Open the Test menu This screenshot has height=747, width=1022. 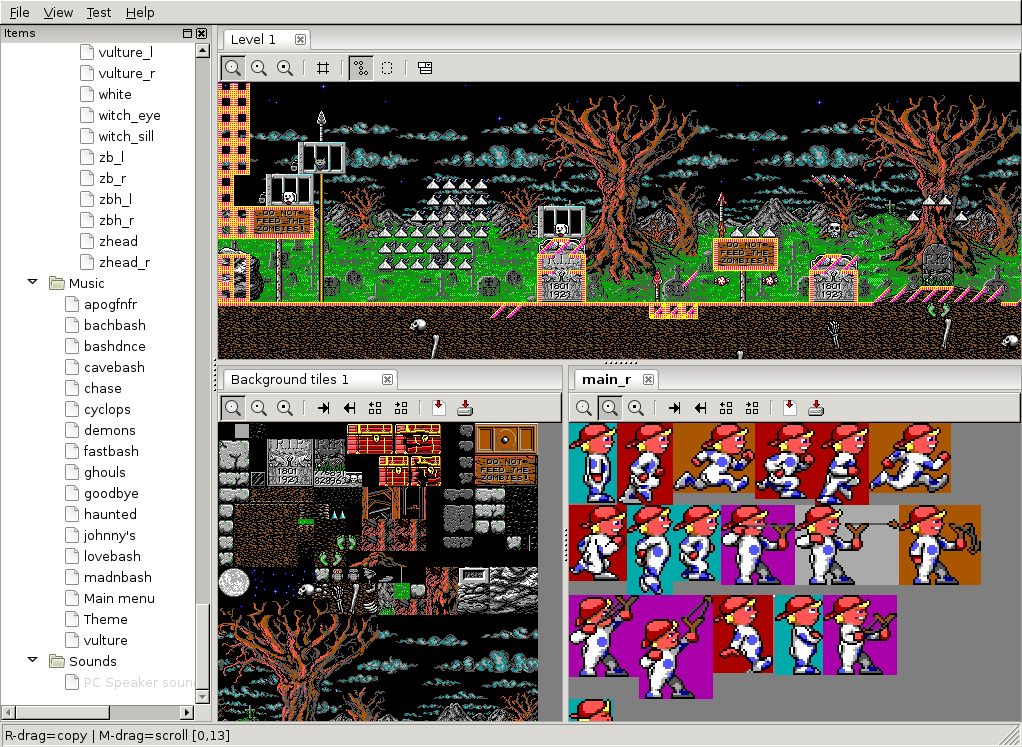(x=99, y=12)
